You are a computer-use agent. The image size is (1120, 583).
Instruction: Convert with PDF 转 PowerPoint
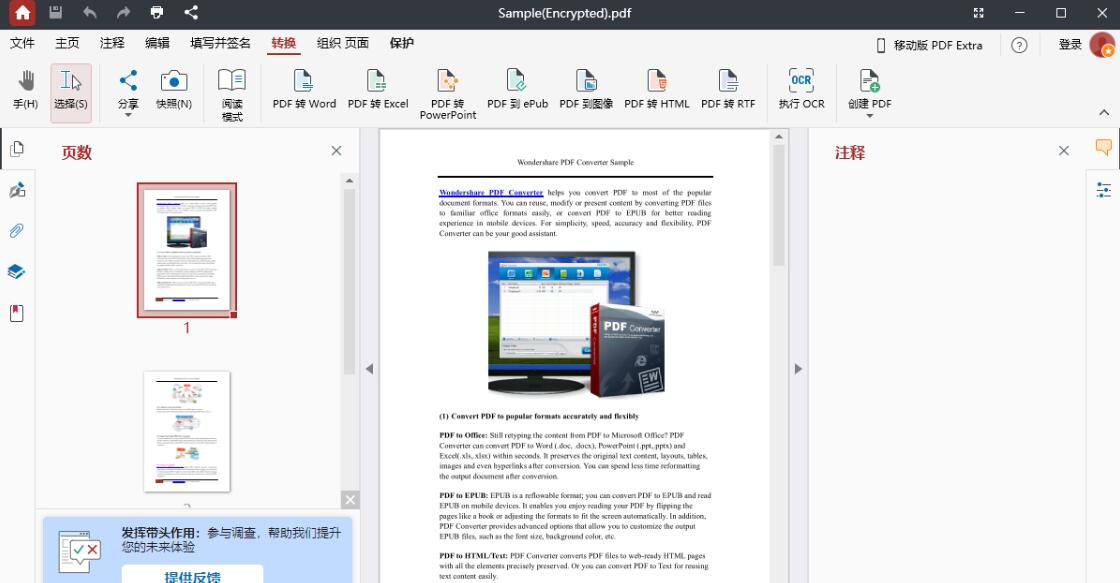[448, 94]
